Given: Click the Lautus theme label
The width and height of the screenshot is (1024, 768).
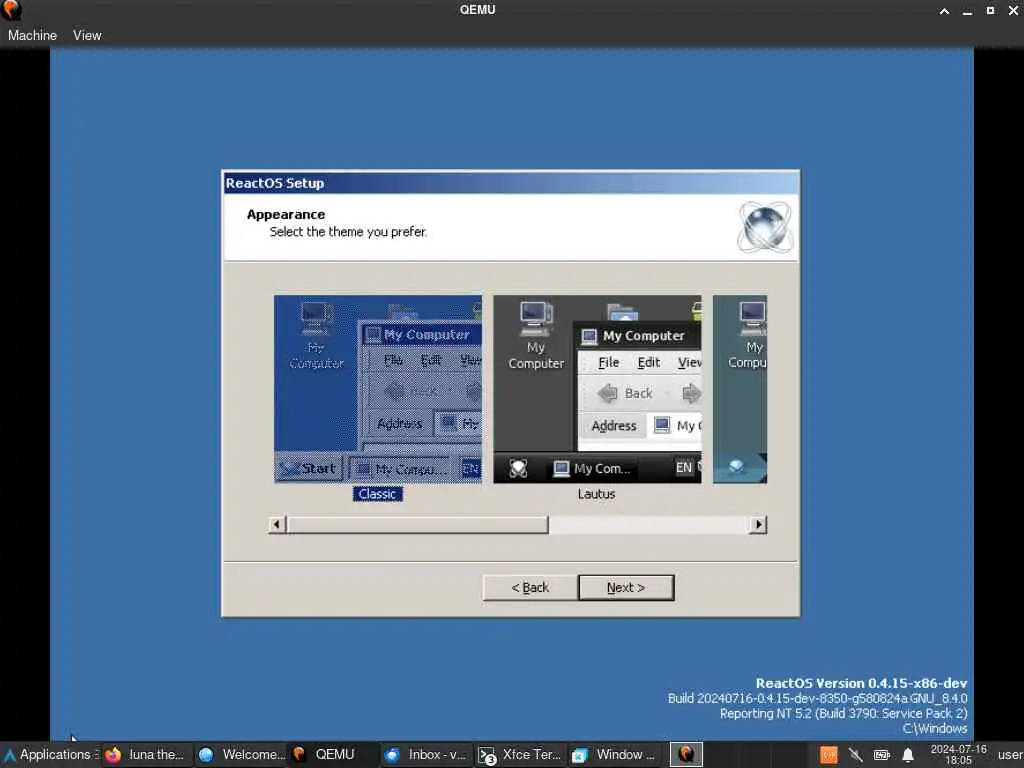Looking at the screenshot, I should coord(596,494).
